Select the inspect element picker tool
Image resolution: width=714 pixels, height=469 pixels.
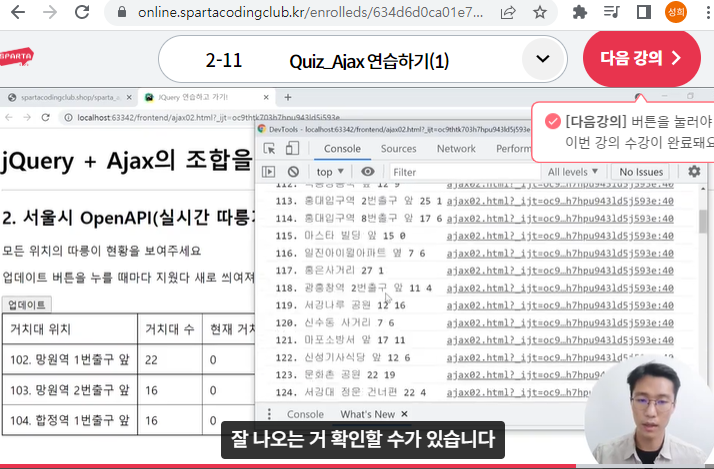click(x=269, y=149)
